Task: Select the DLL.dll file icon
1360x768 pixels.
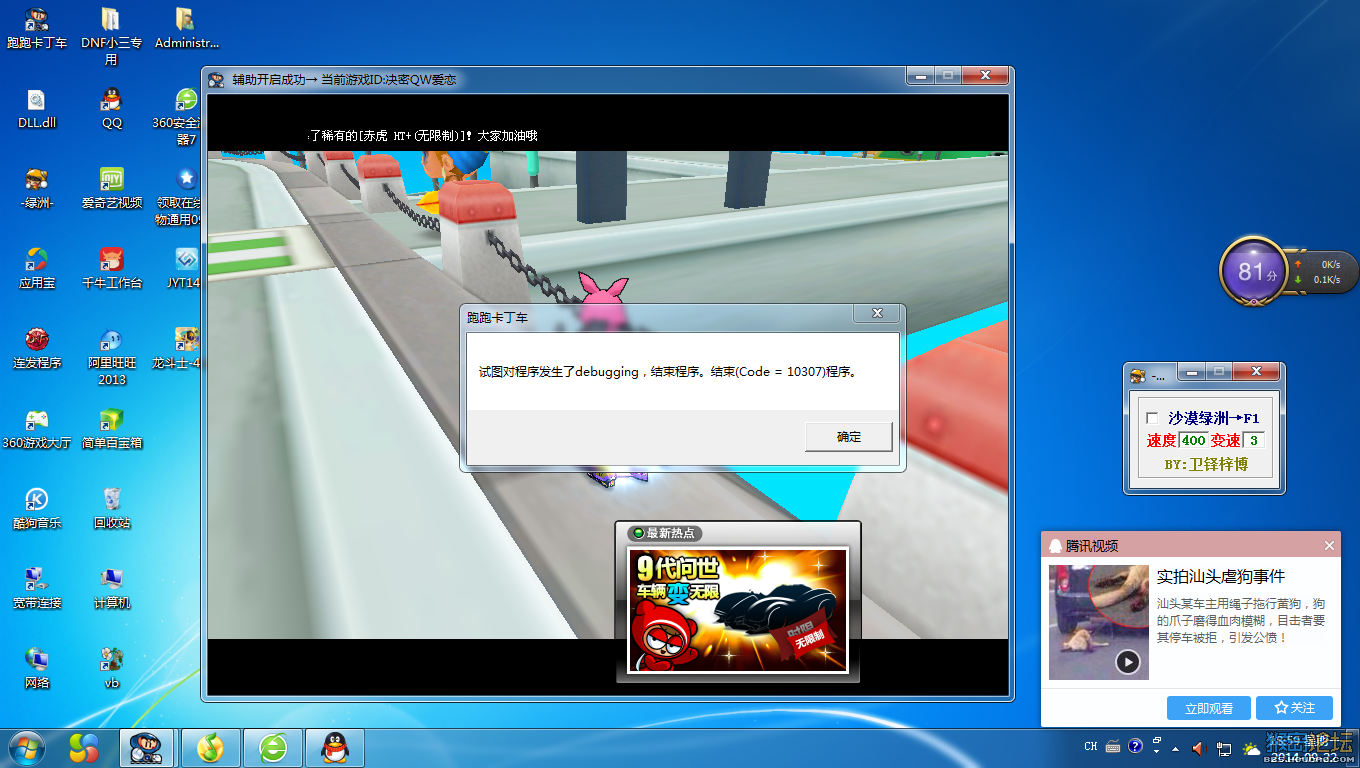Action: [37, 108]
